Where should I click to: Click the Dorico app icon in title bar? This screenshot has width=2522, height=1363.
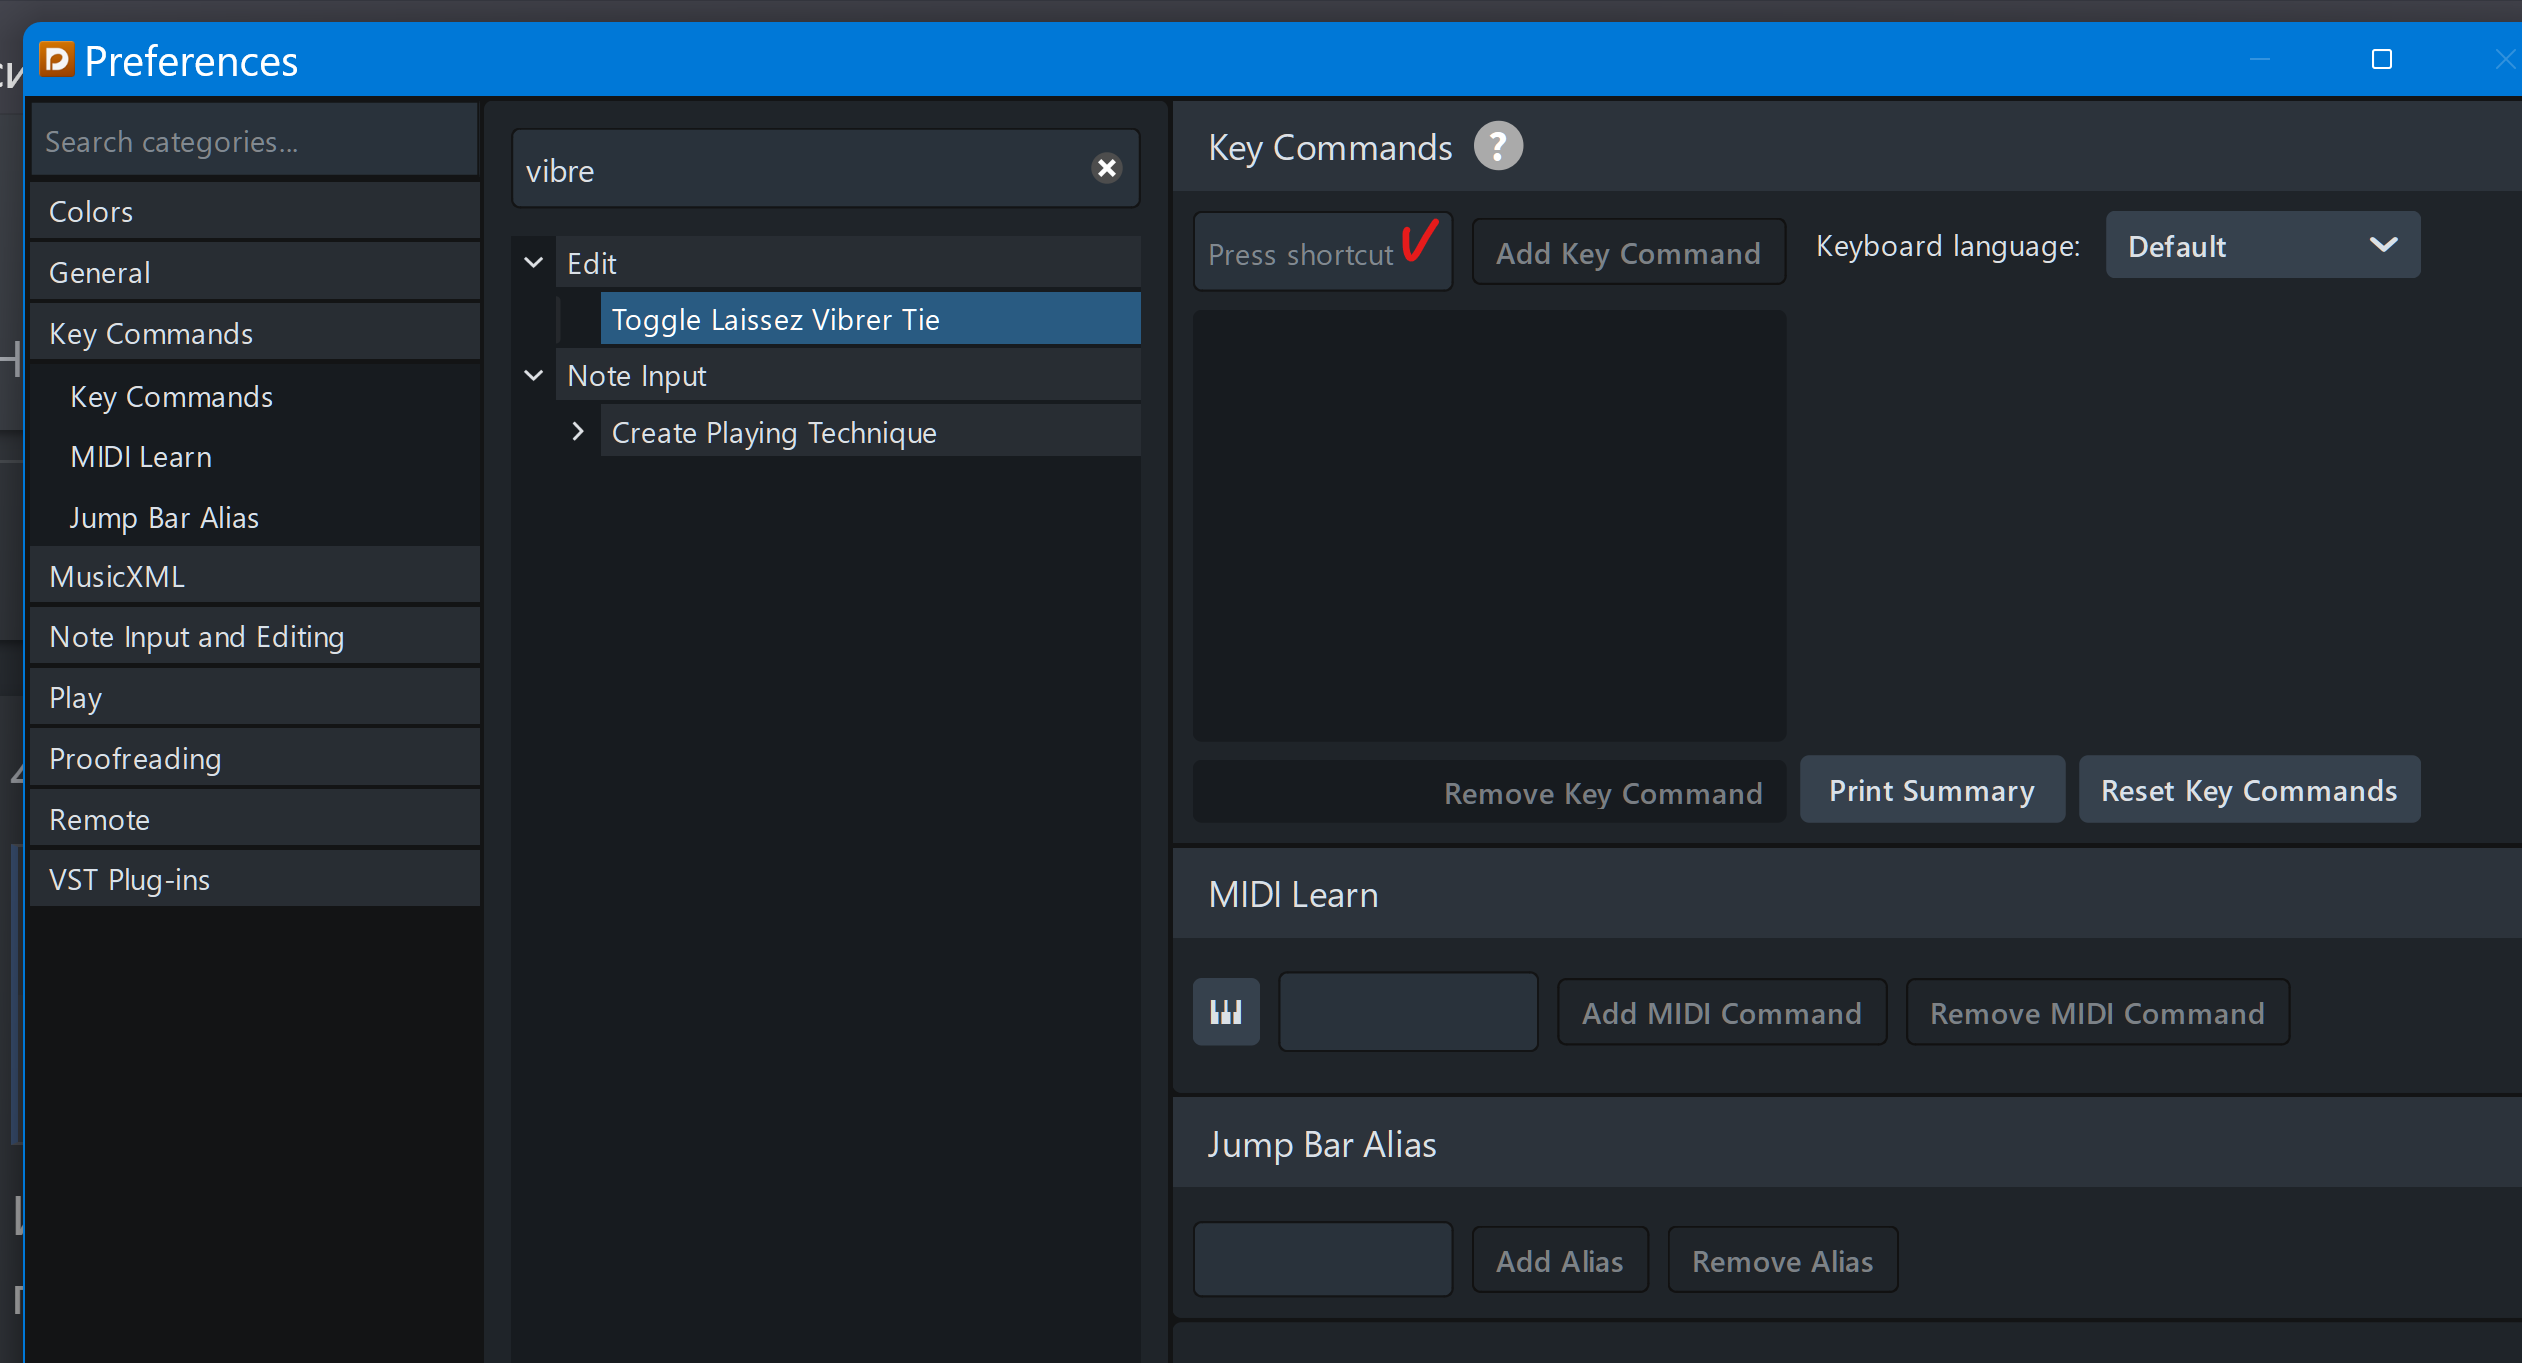coord(57,60)
